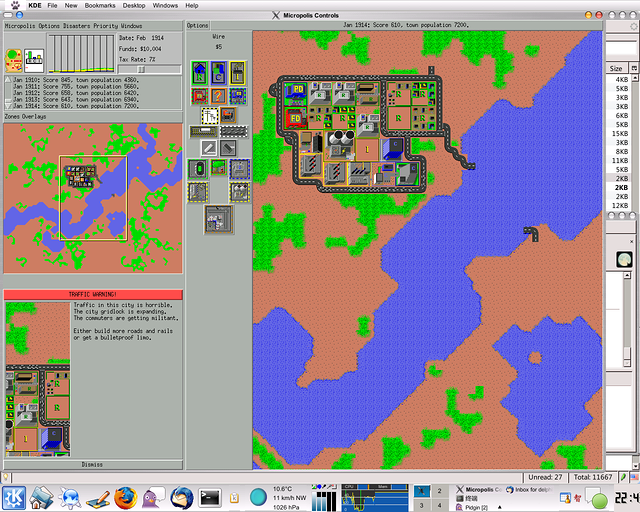Click the Tax Rate slider
The height and width of the screenshot is (512, 640).
(142, 69)
